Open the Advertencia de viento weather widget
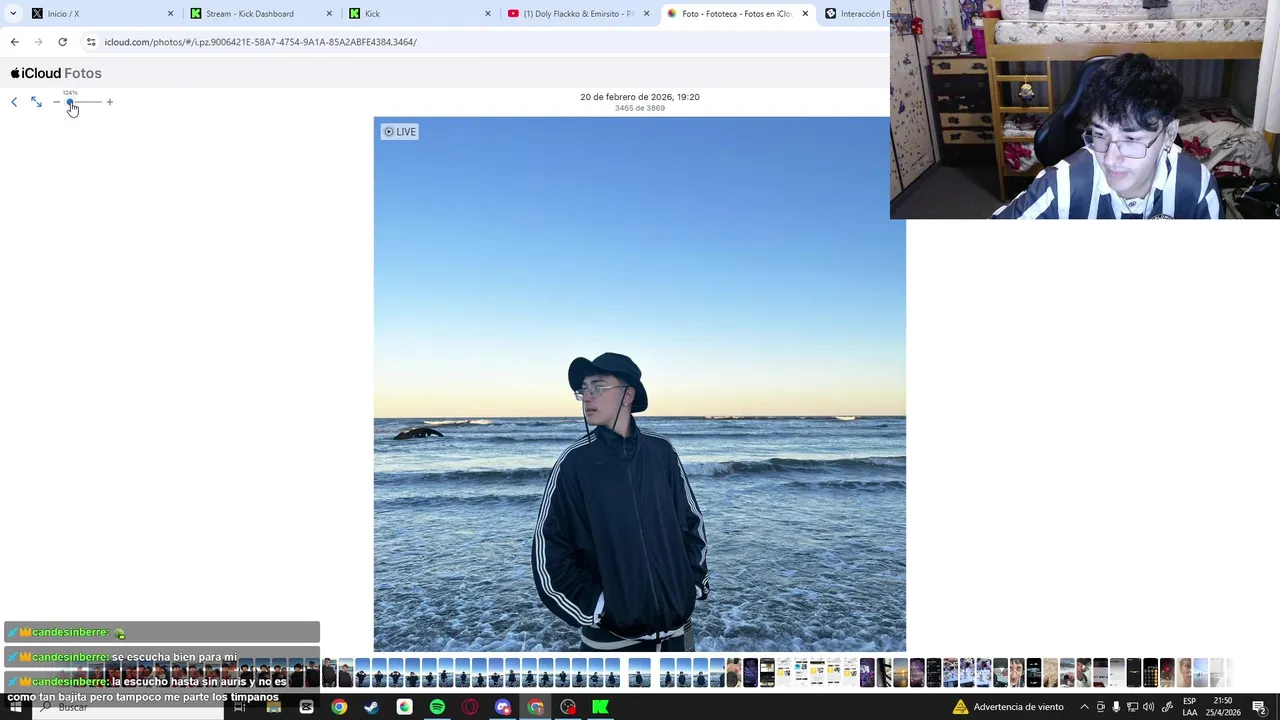Image resolution: width=1280 pixels, height=720 pixels. click(x=1008, y=707)
